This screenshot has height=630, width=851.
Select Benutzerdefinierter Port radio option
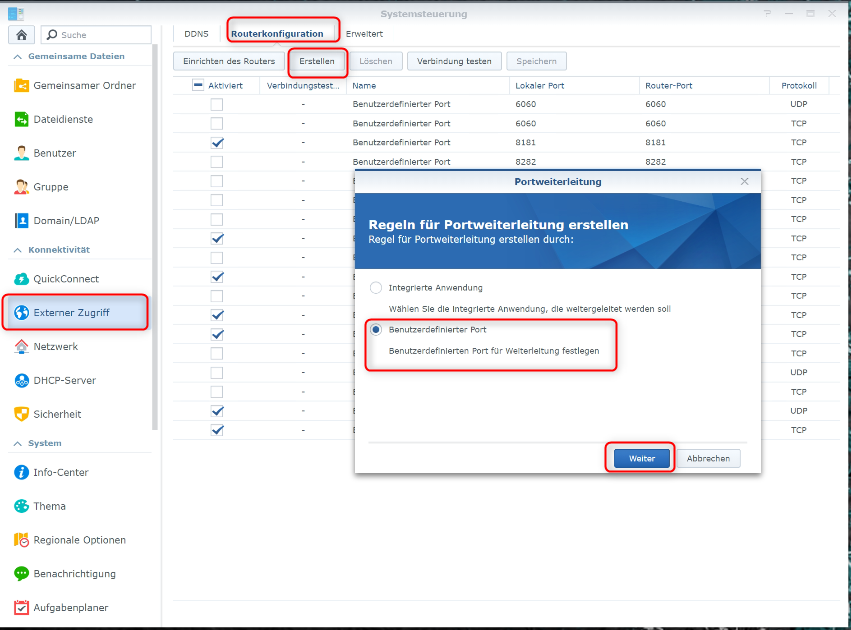[x=376, y=329]
